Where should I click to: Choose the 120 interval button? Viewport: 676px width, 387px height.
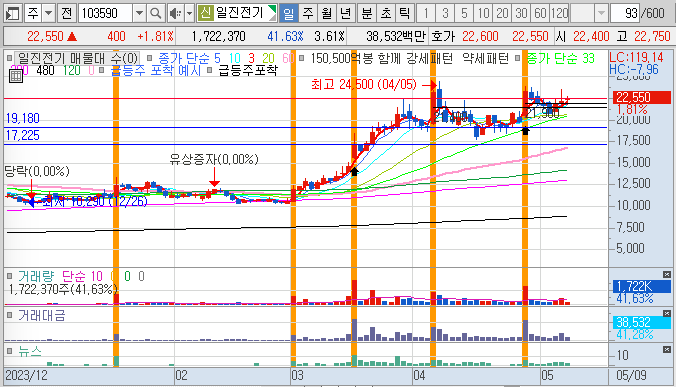coord(560,13)
